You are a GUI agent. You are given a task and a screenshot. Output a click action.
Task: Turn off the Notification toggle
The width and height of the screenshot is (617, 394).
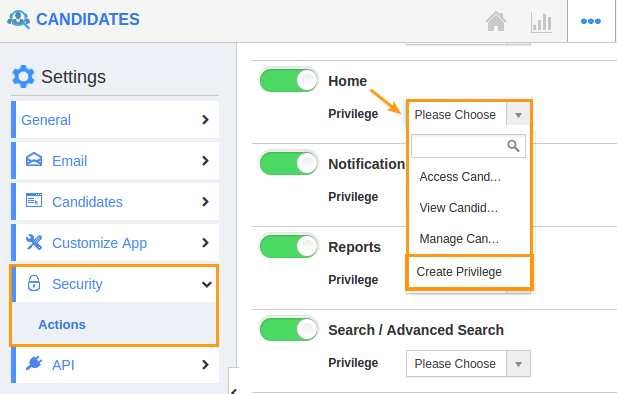(x=288, y=164)
